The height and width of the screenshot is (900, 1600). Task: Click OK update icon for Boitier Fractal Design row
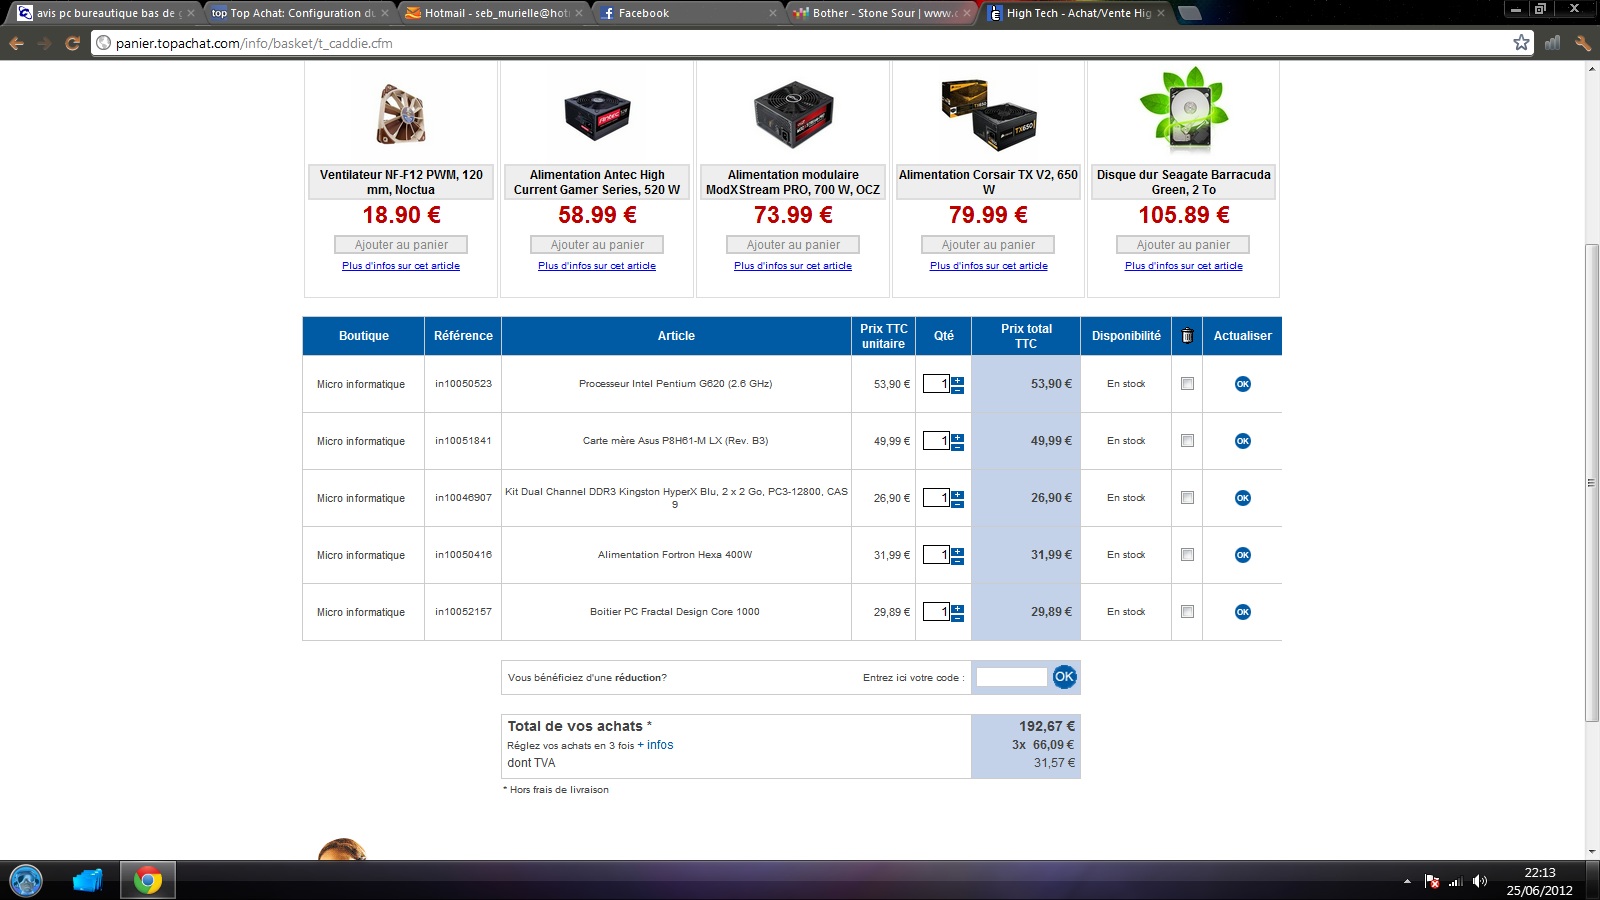tap(1242, 612)
